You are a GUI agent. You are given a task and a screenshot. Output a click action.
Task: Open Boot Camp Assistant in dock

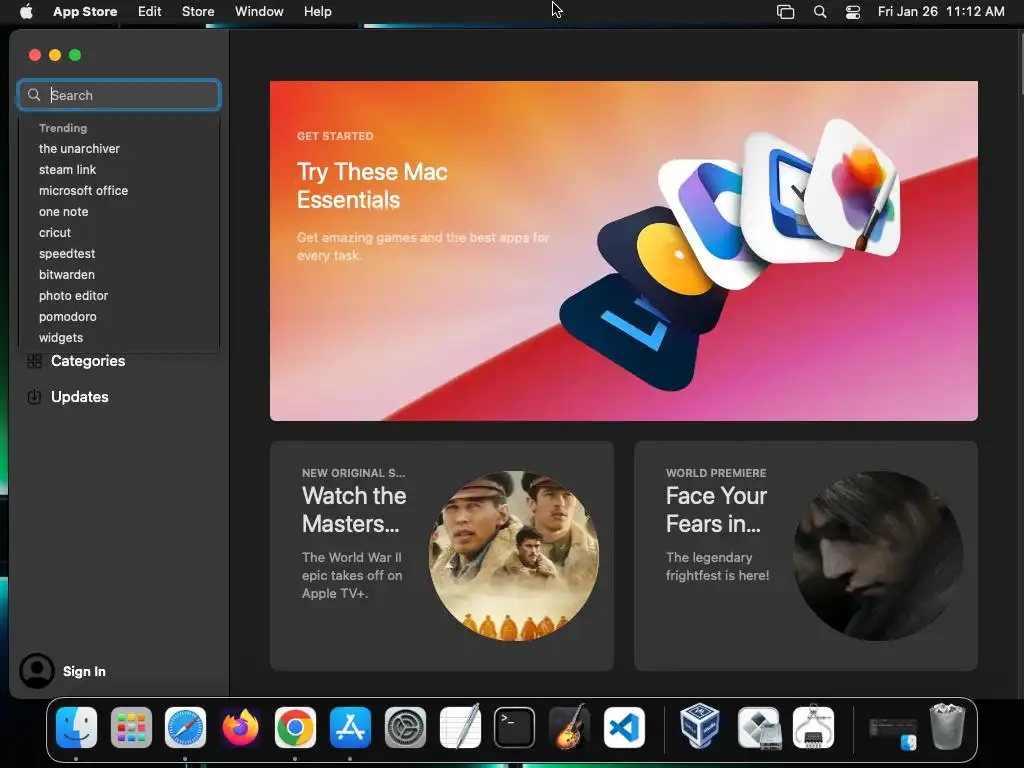click(758, 728)
